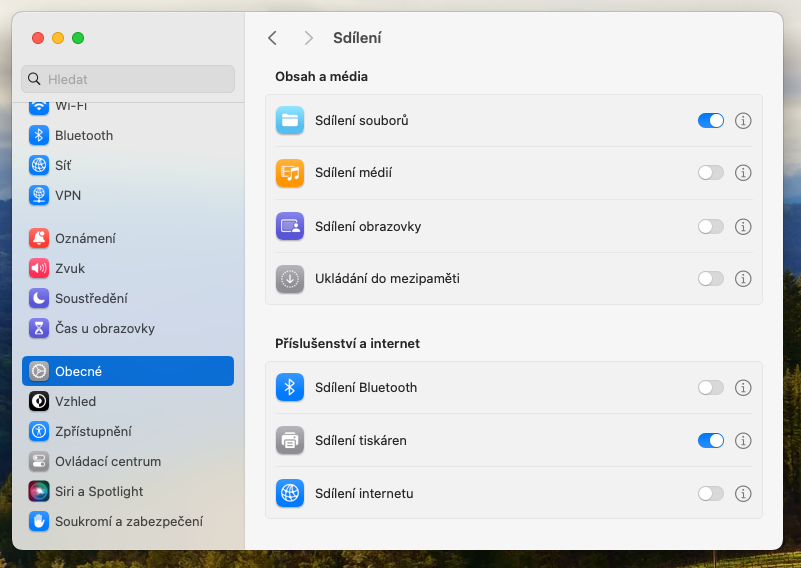801x568 pixels.
Task: Go back with the left chevron
Action: [272, 38]
